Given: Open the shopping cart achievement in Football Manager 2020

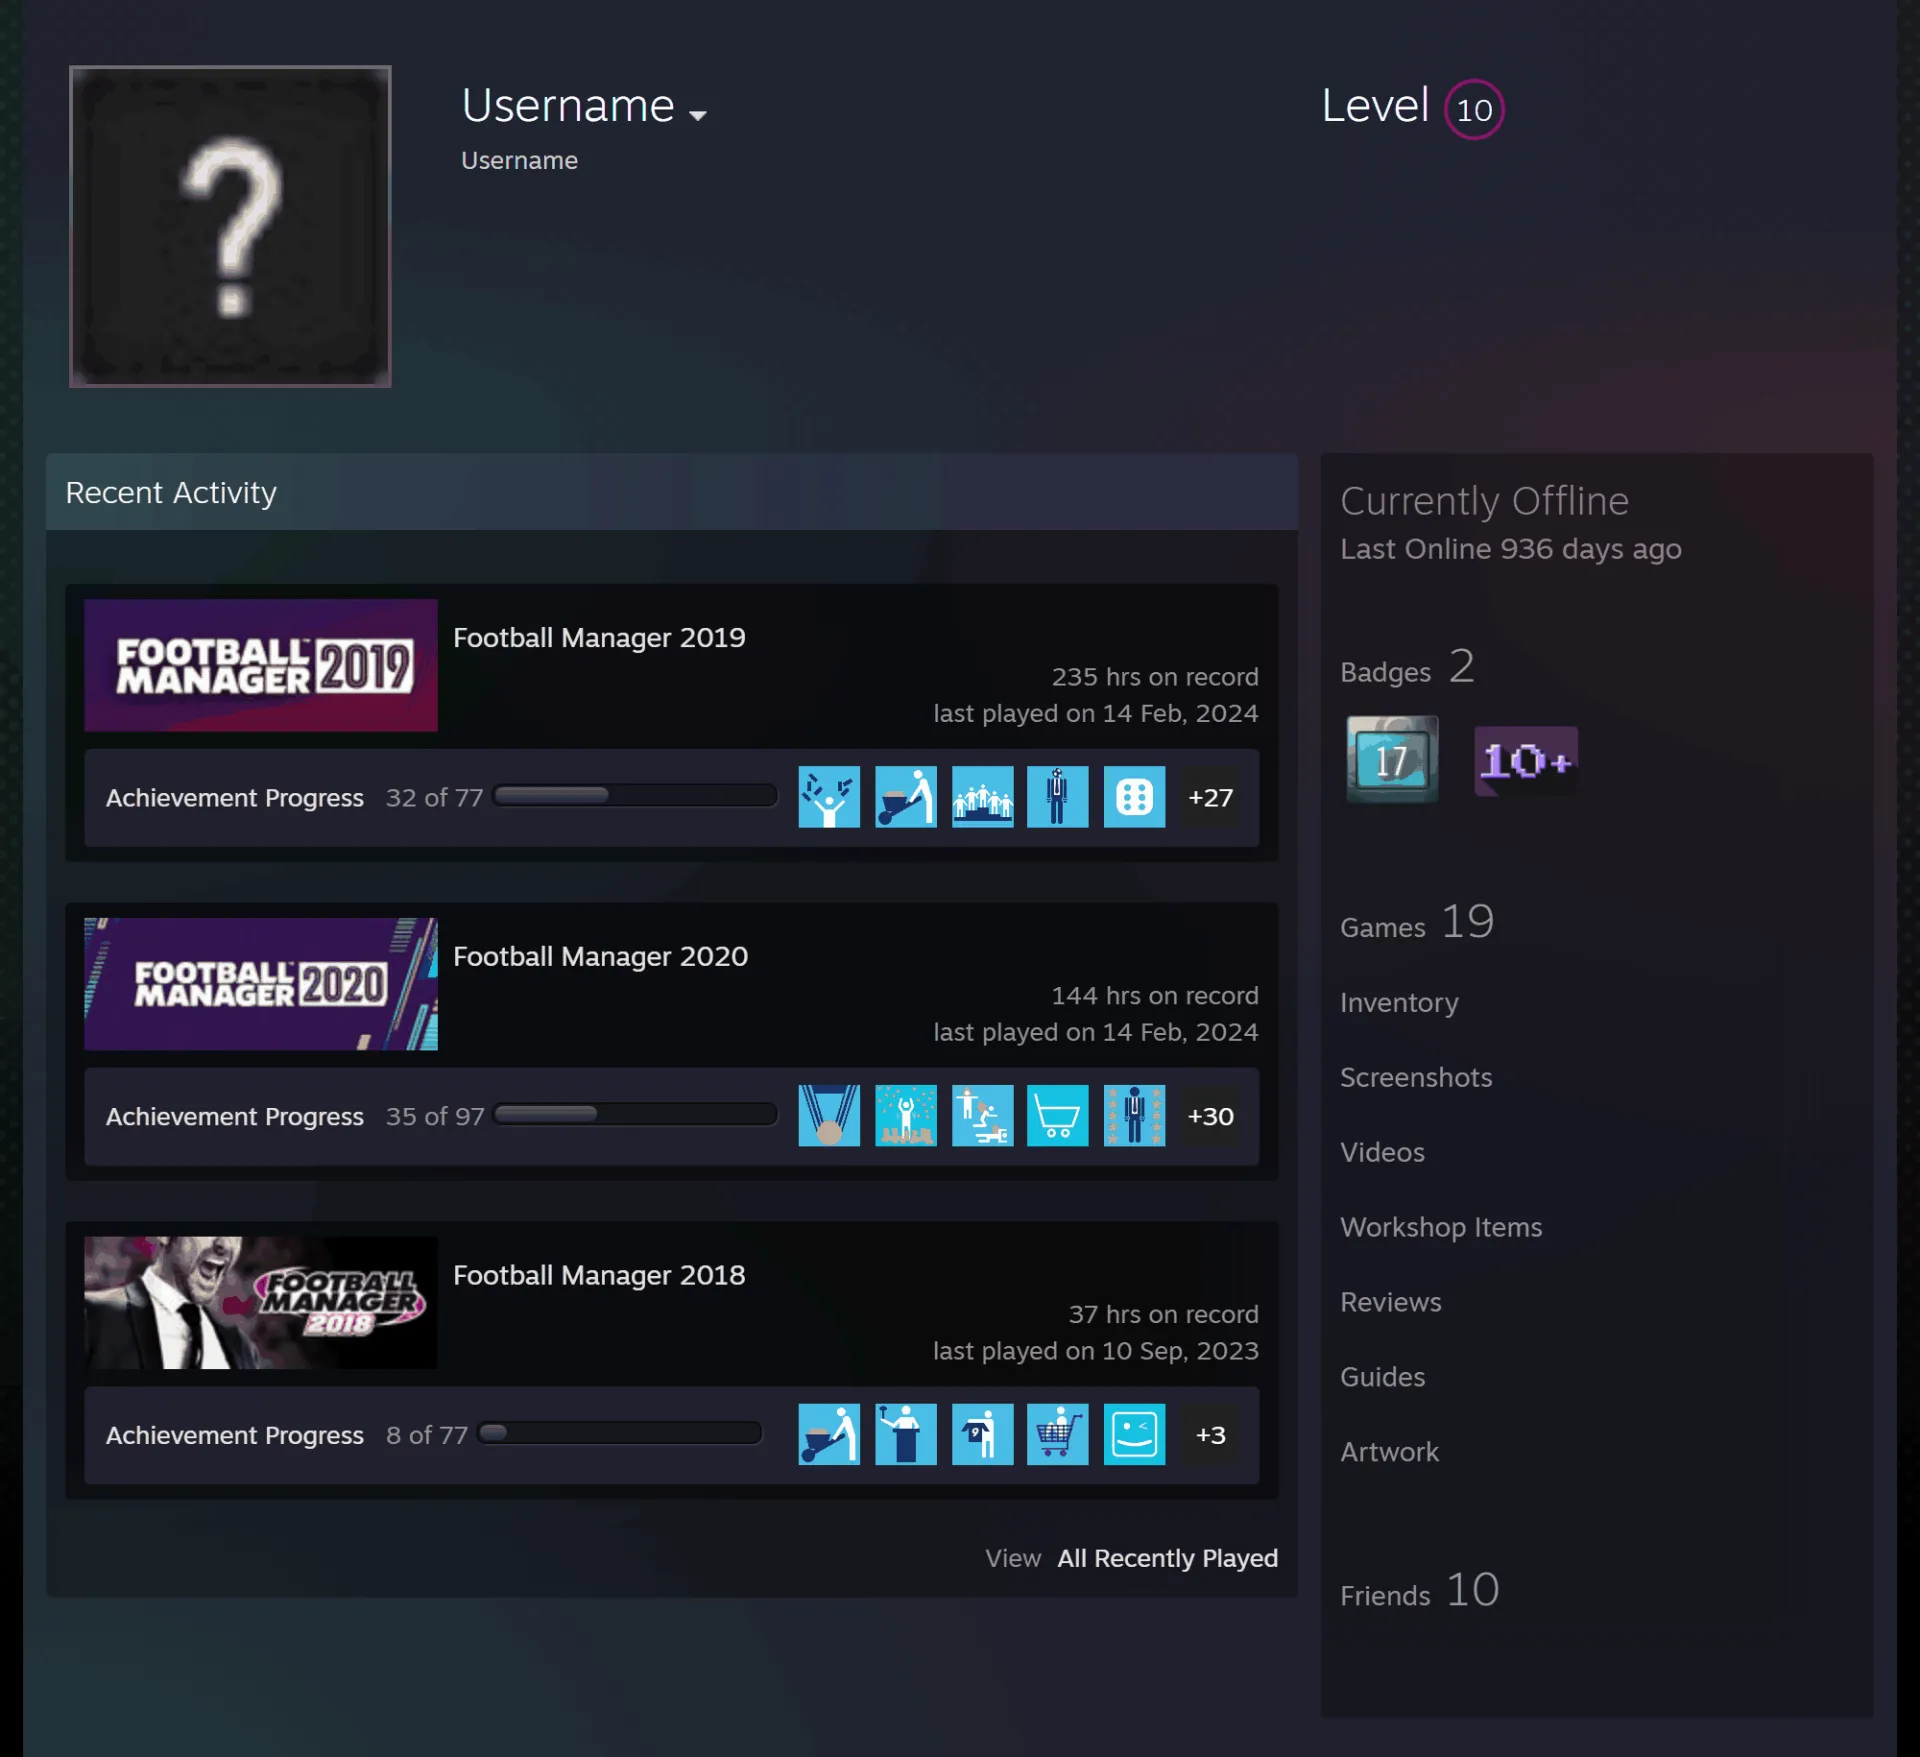Looking at the screenshot, I should click(x=1058, y=1115).
